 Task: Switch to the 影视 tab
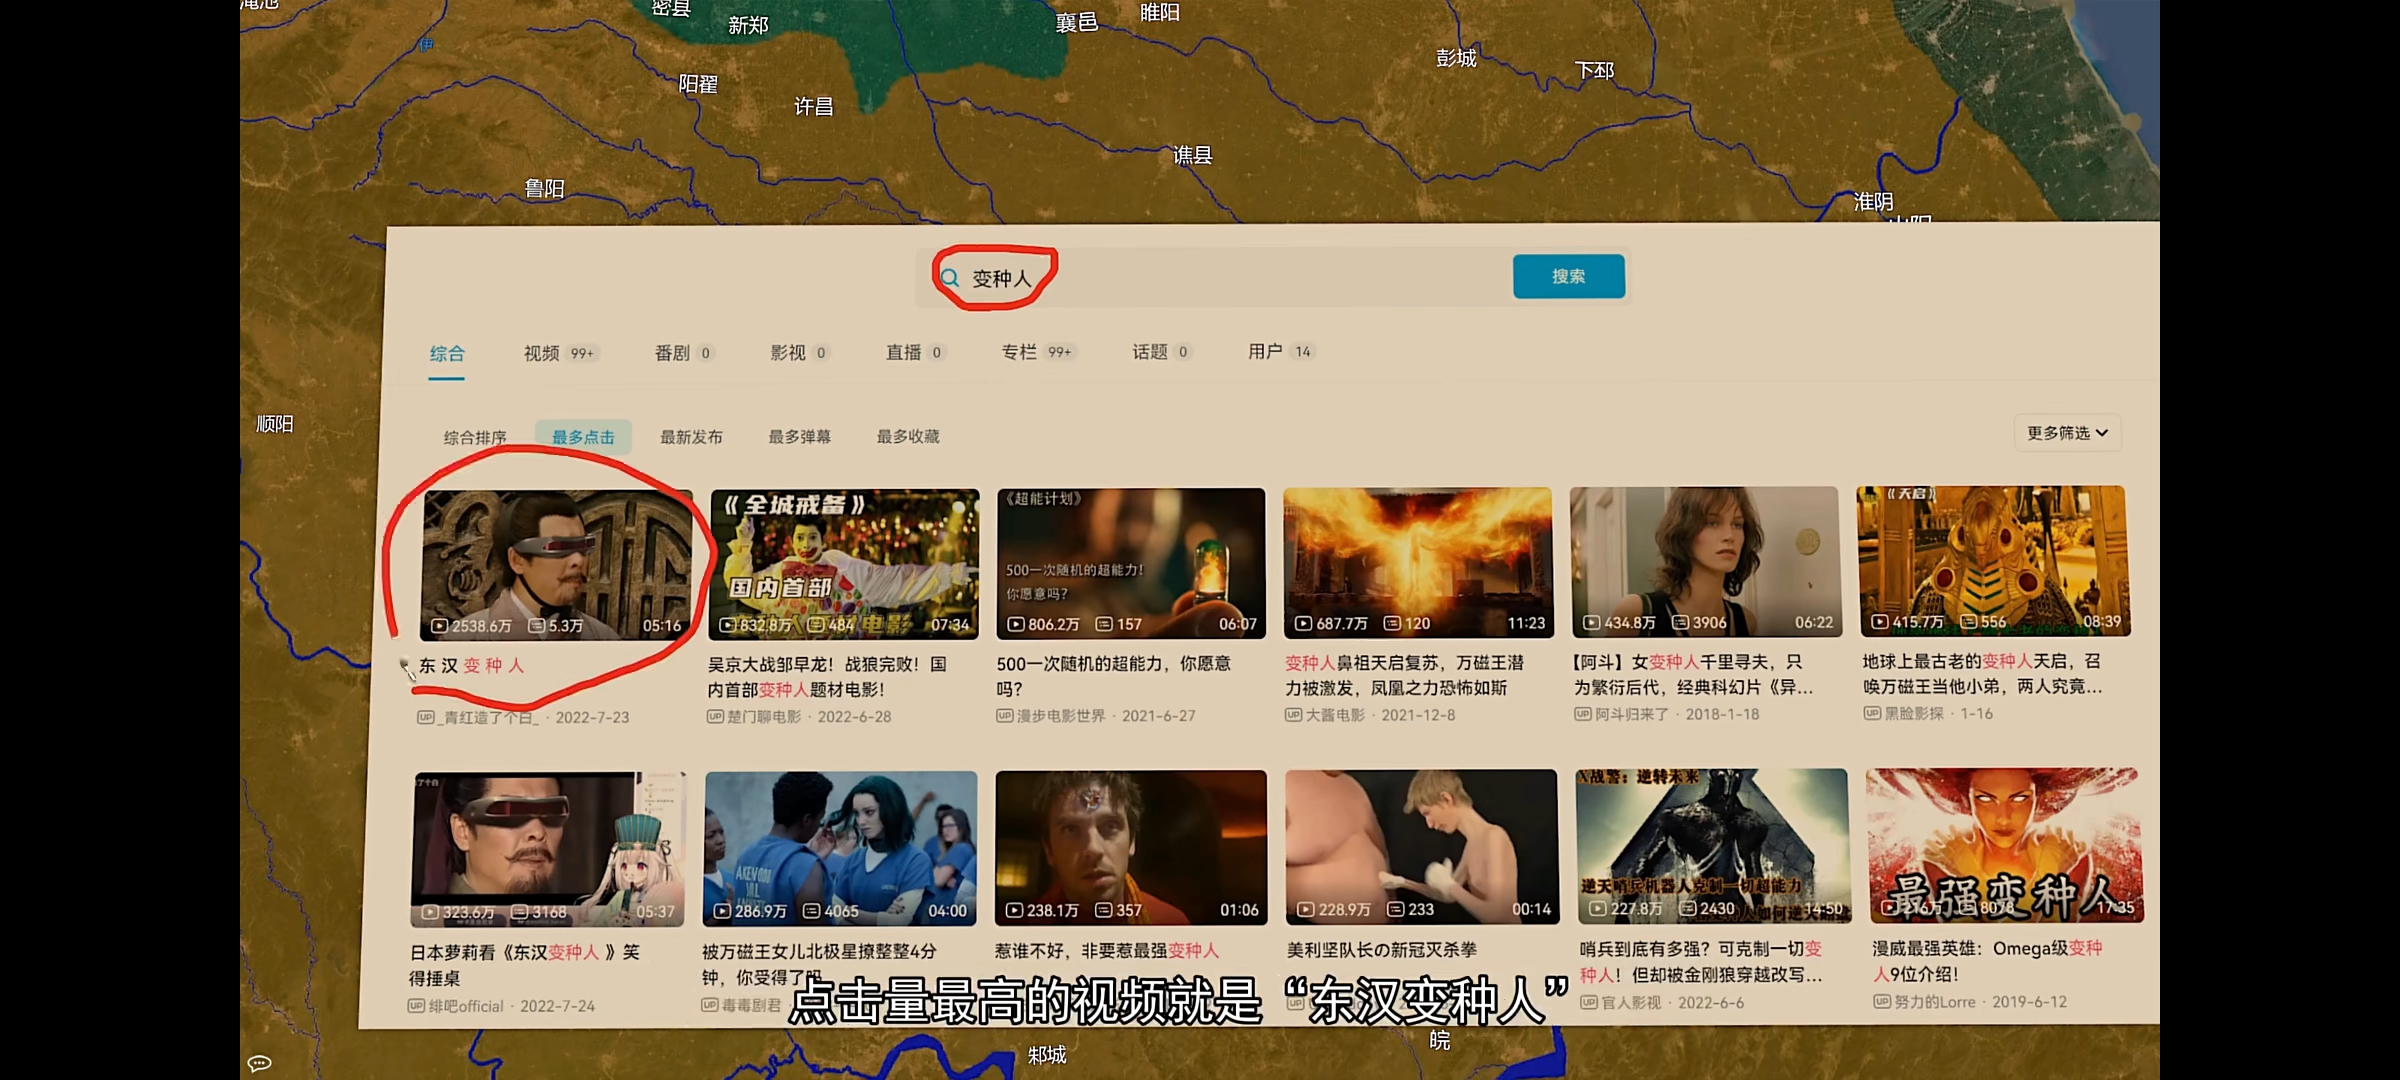coord(789,352)
